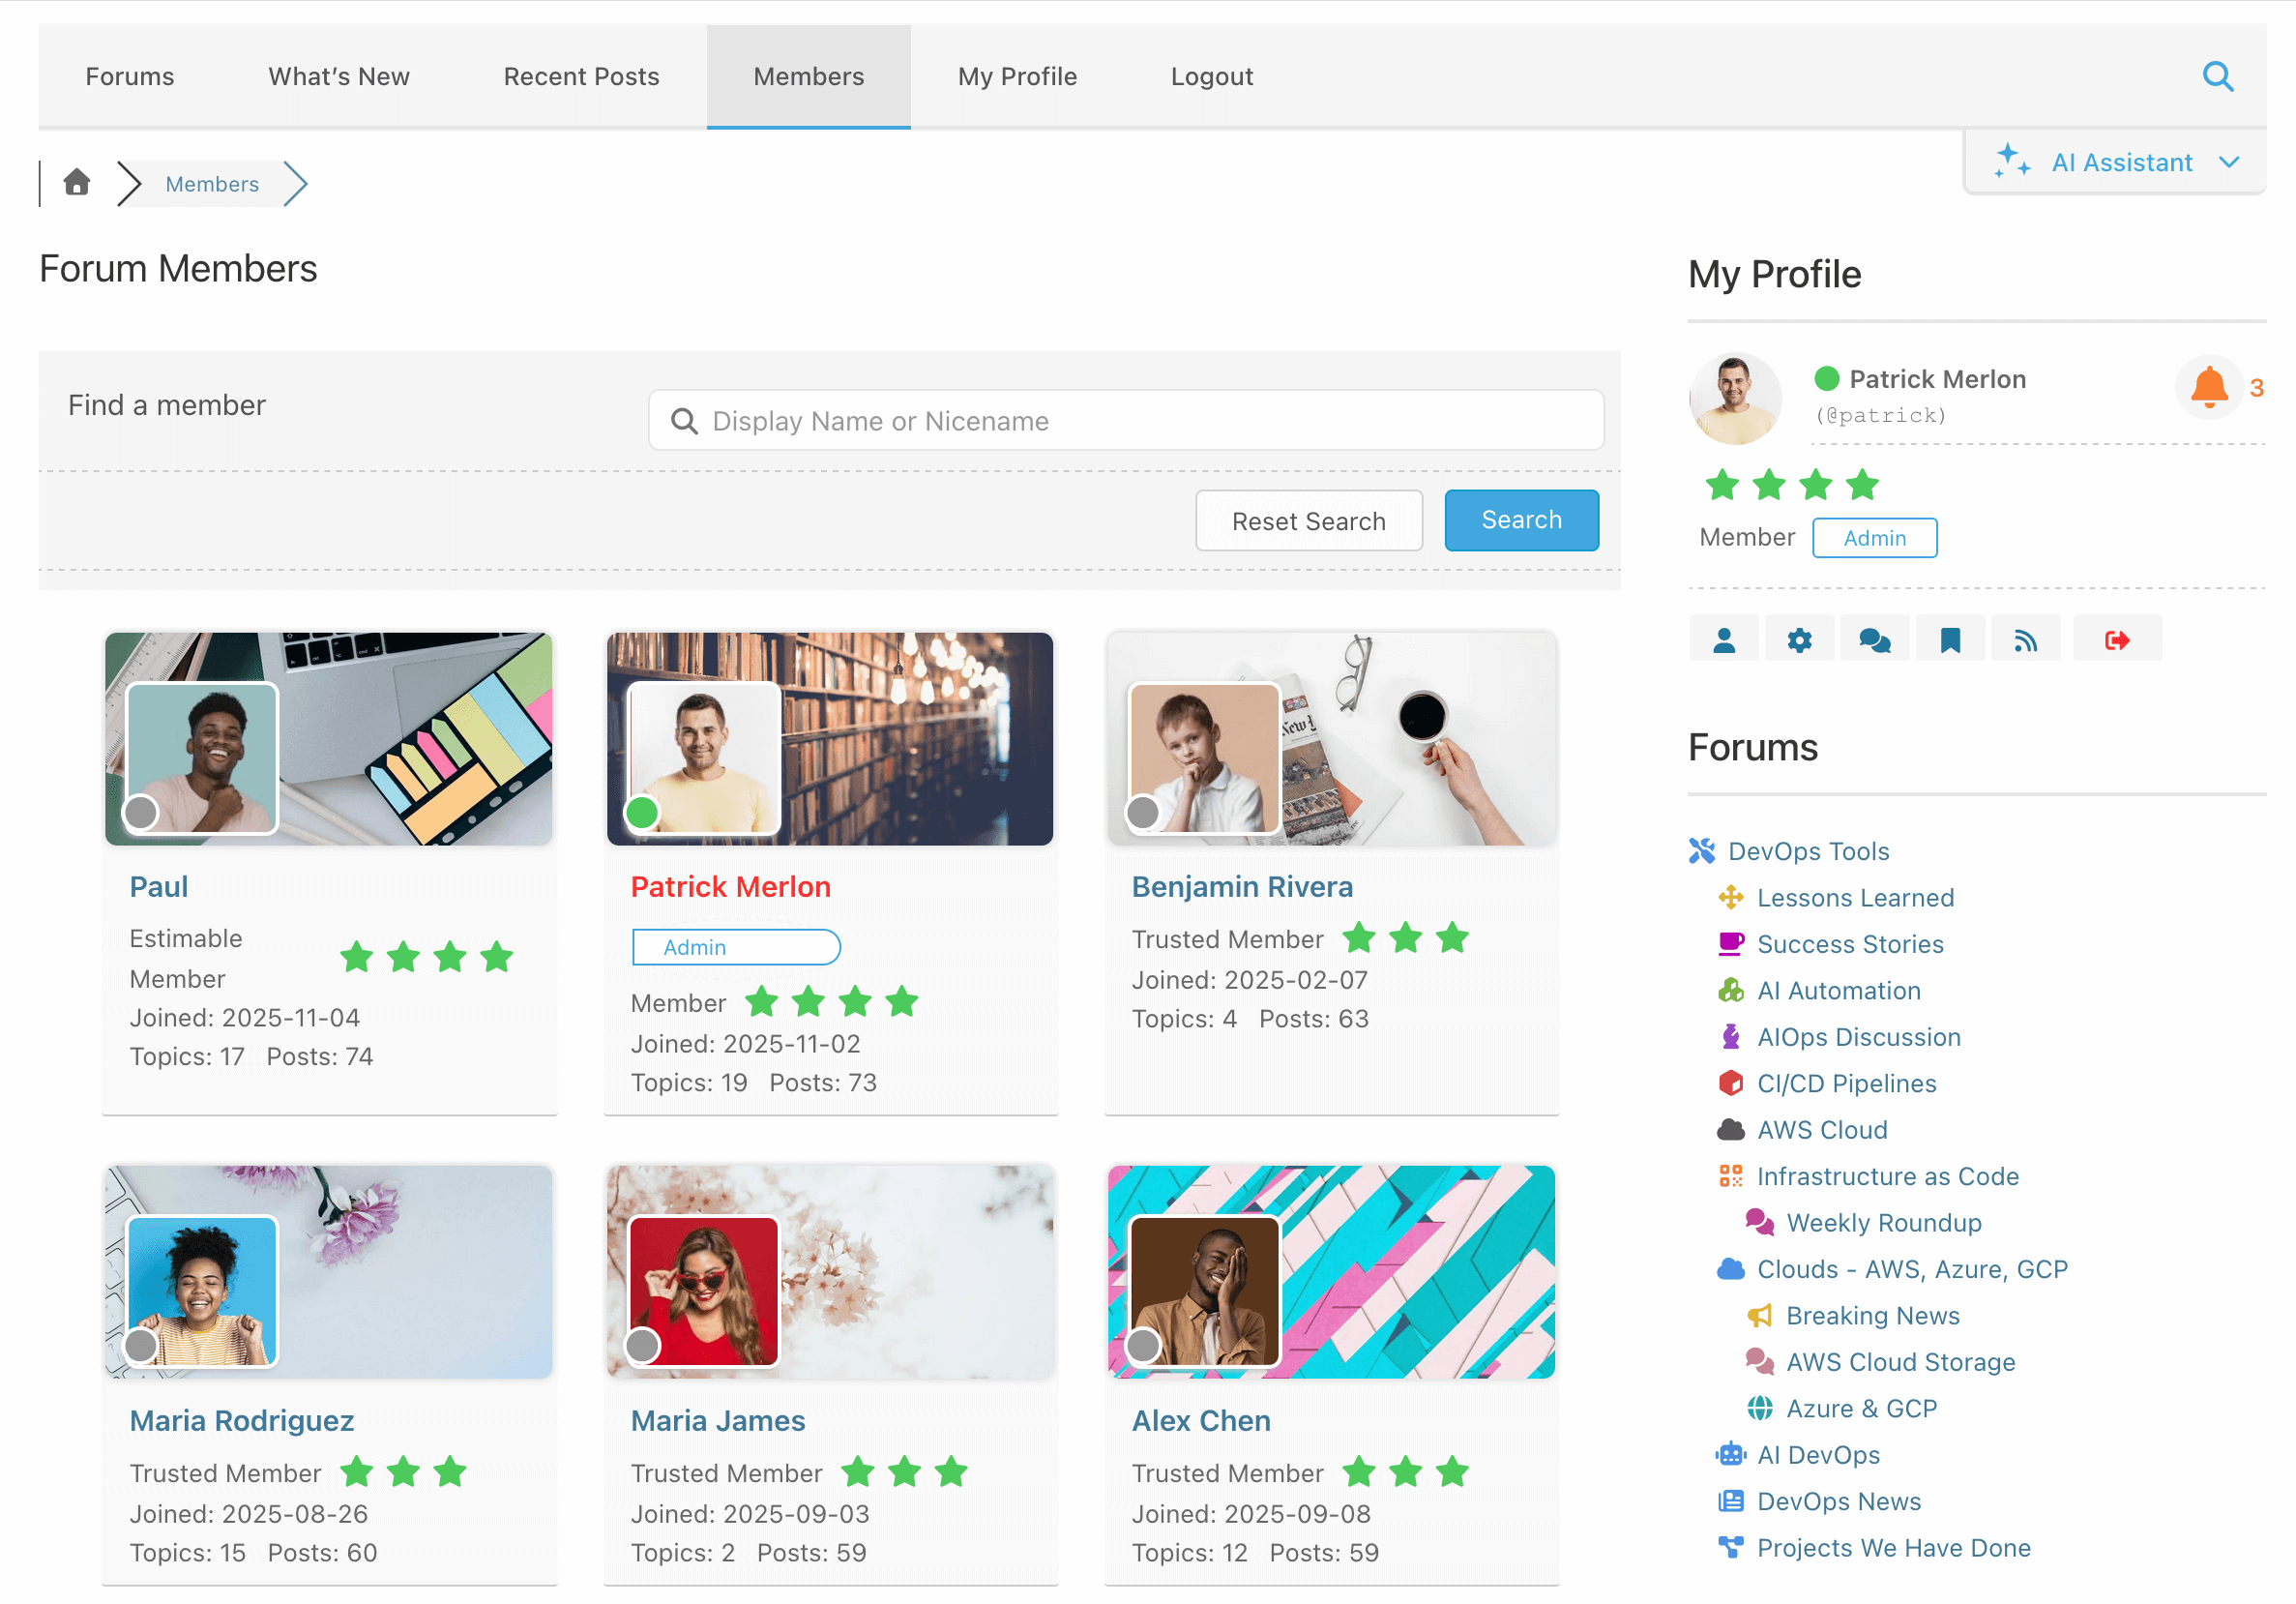Click the offline status dot on Paul's avatar
Viewport: 2296px width, 1604px height.
pos(142,813)
